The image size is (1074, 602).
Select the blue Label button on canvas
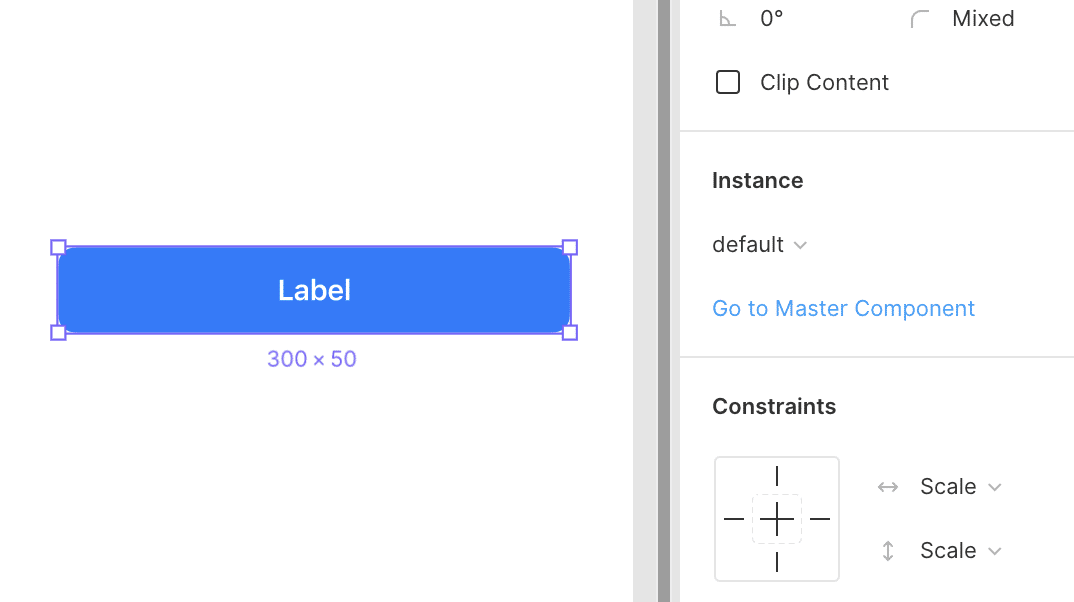point(314,290)
